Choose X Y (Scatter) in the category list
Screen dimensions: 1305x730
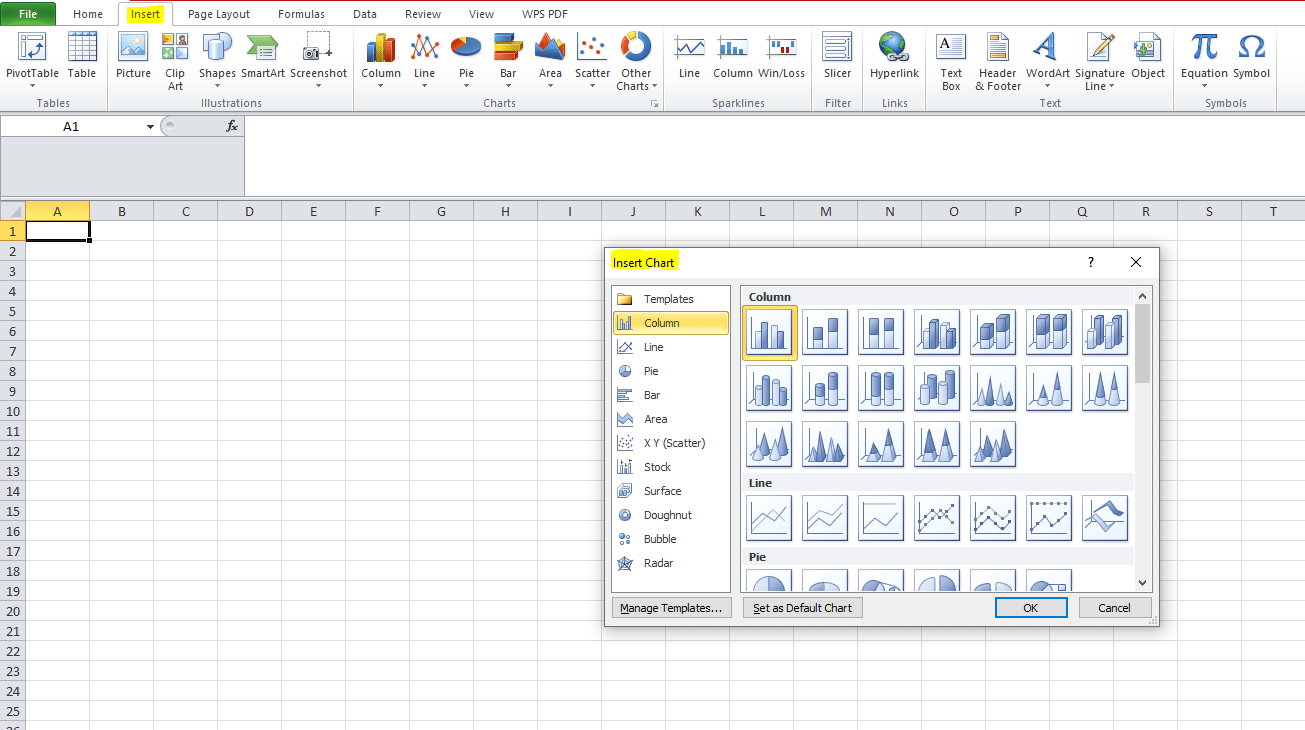[x=670, y=443]
